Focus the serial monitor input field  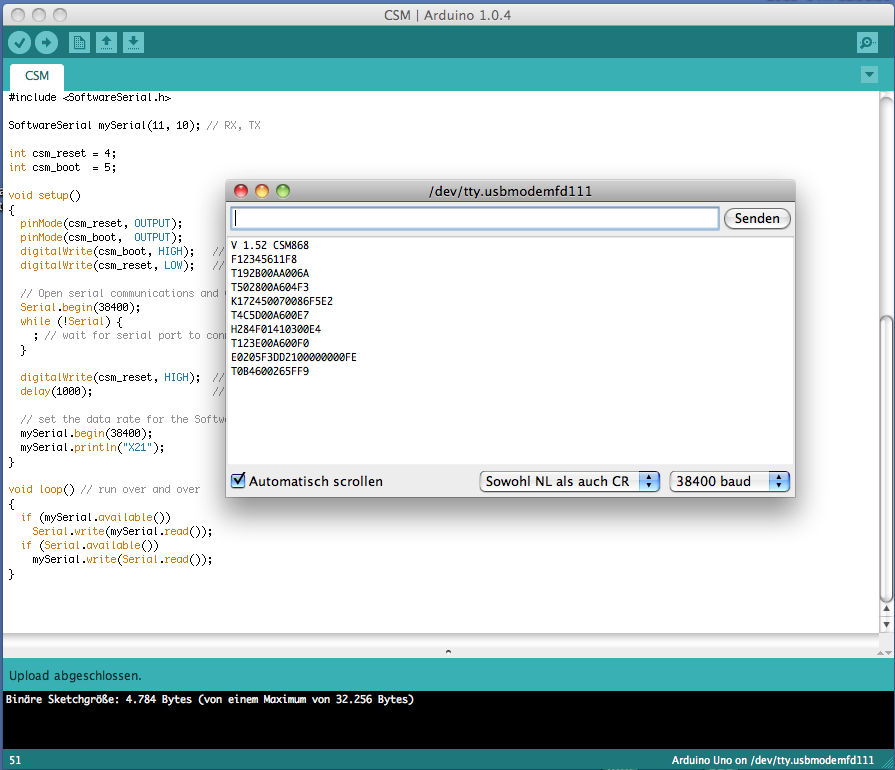(475, 218)
